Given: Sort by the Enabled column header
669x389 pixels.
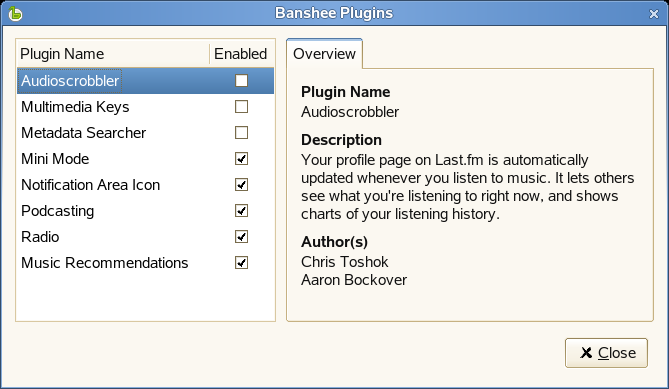Looking at the screenshot, I should pyautogui.click(x=241, y=54).
